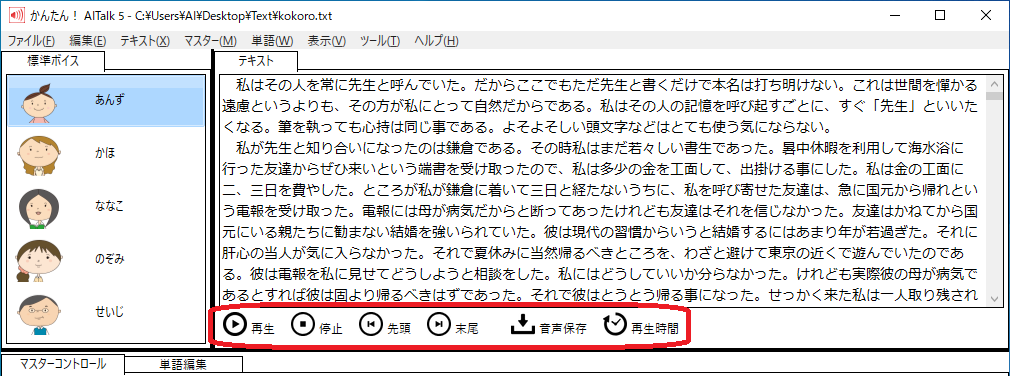
Task: Open the ヘルプ(H) menu
Action: tap(436, 41)
